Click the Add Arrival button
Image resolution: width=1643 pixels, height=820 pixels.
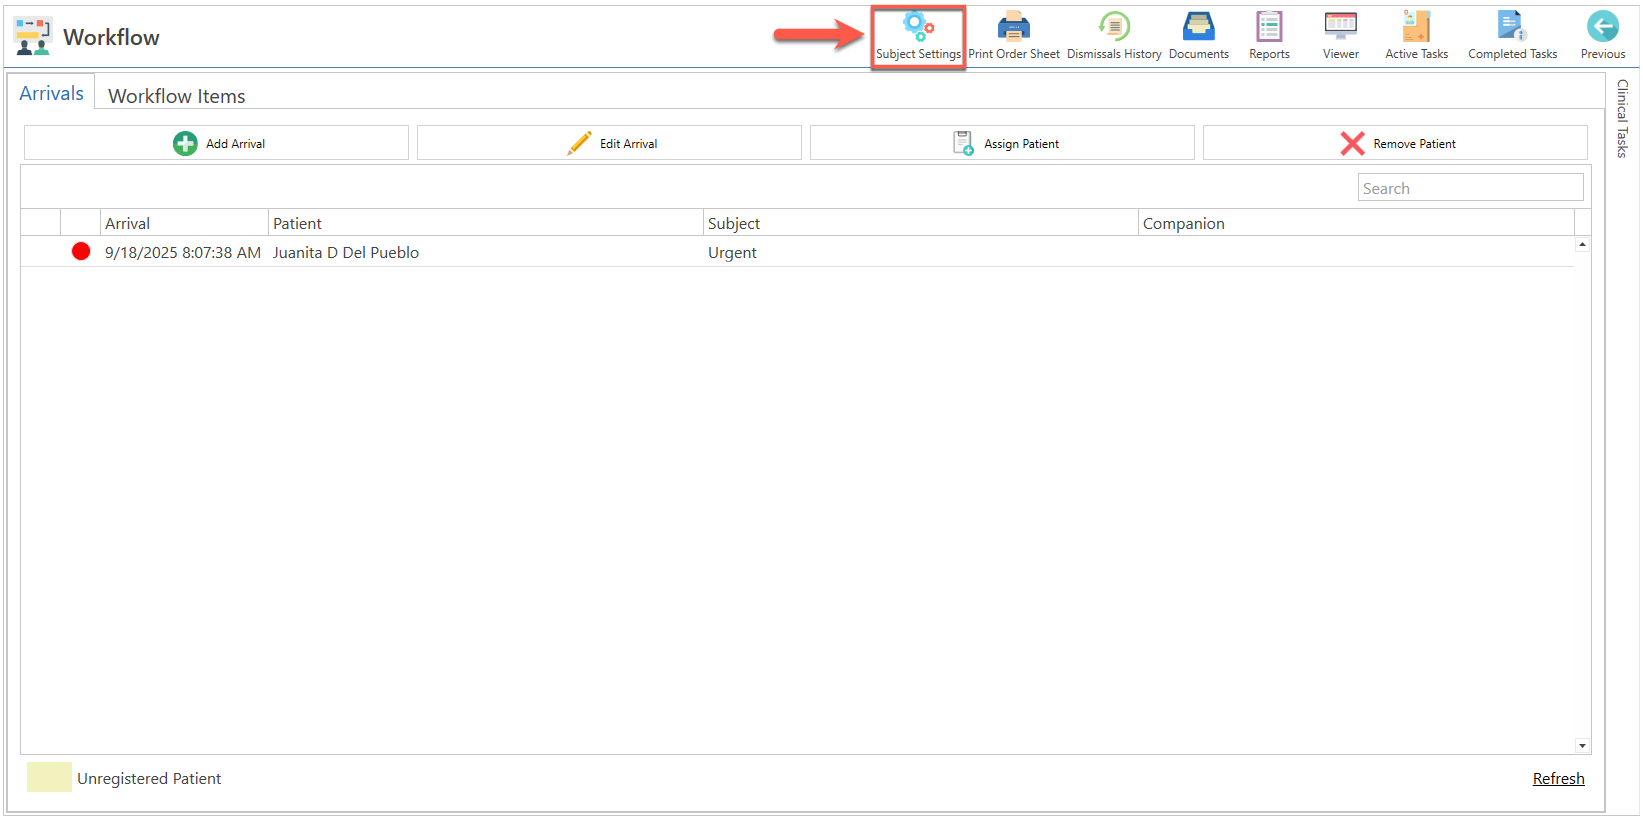(216, 143)
